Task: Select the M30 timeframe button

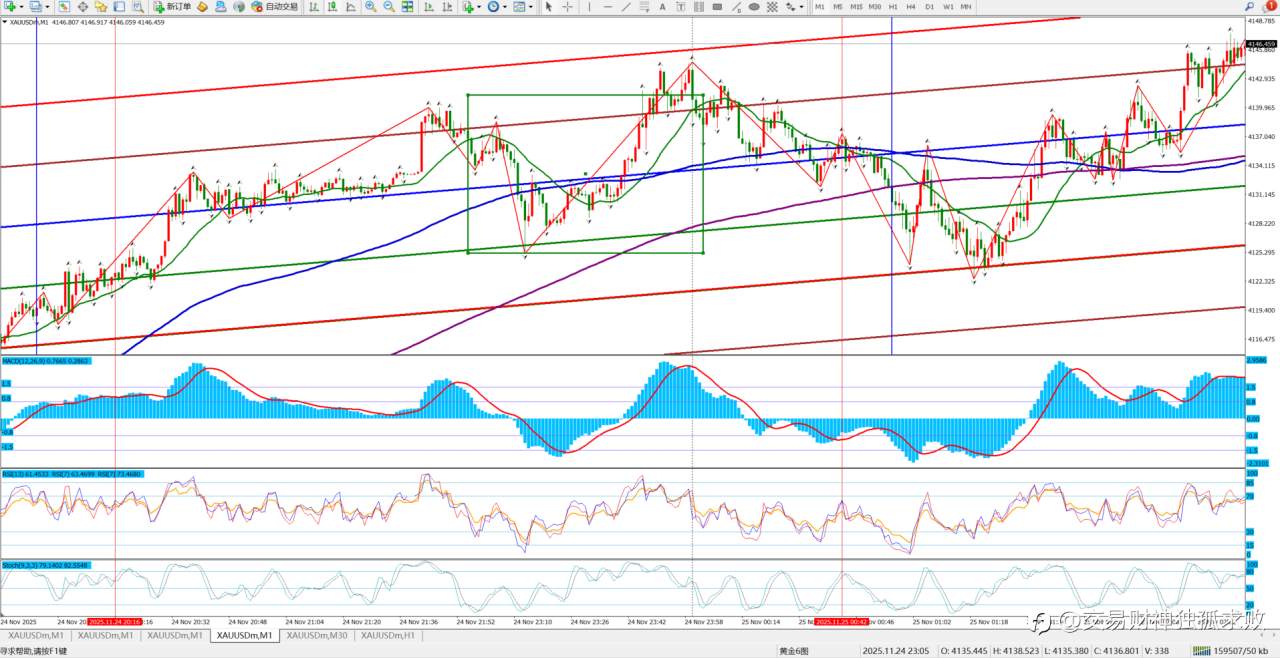Action: pyautogui.click(x=875, y=6)
